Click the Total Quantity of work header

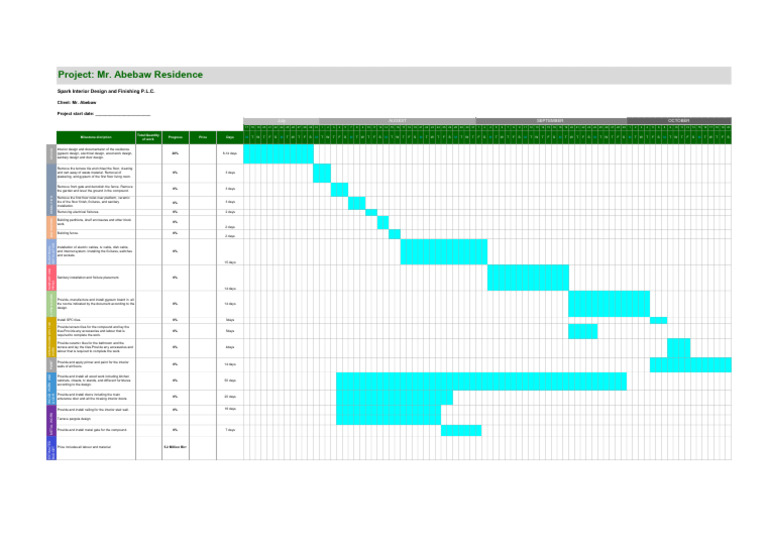(148, 138)
